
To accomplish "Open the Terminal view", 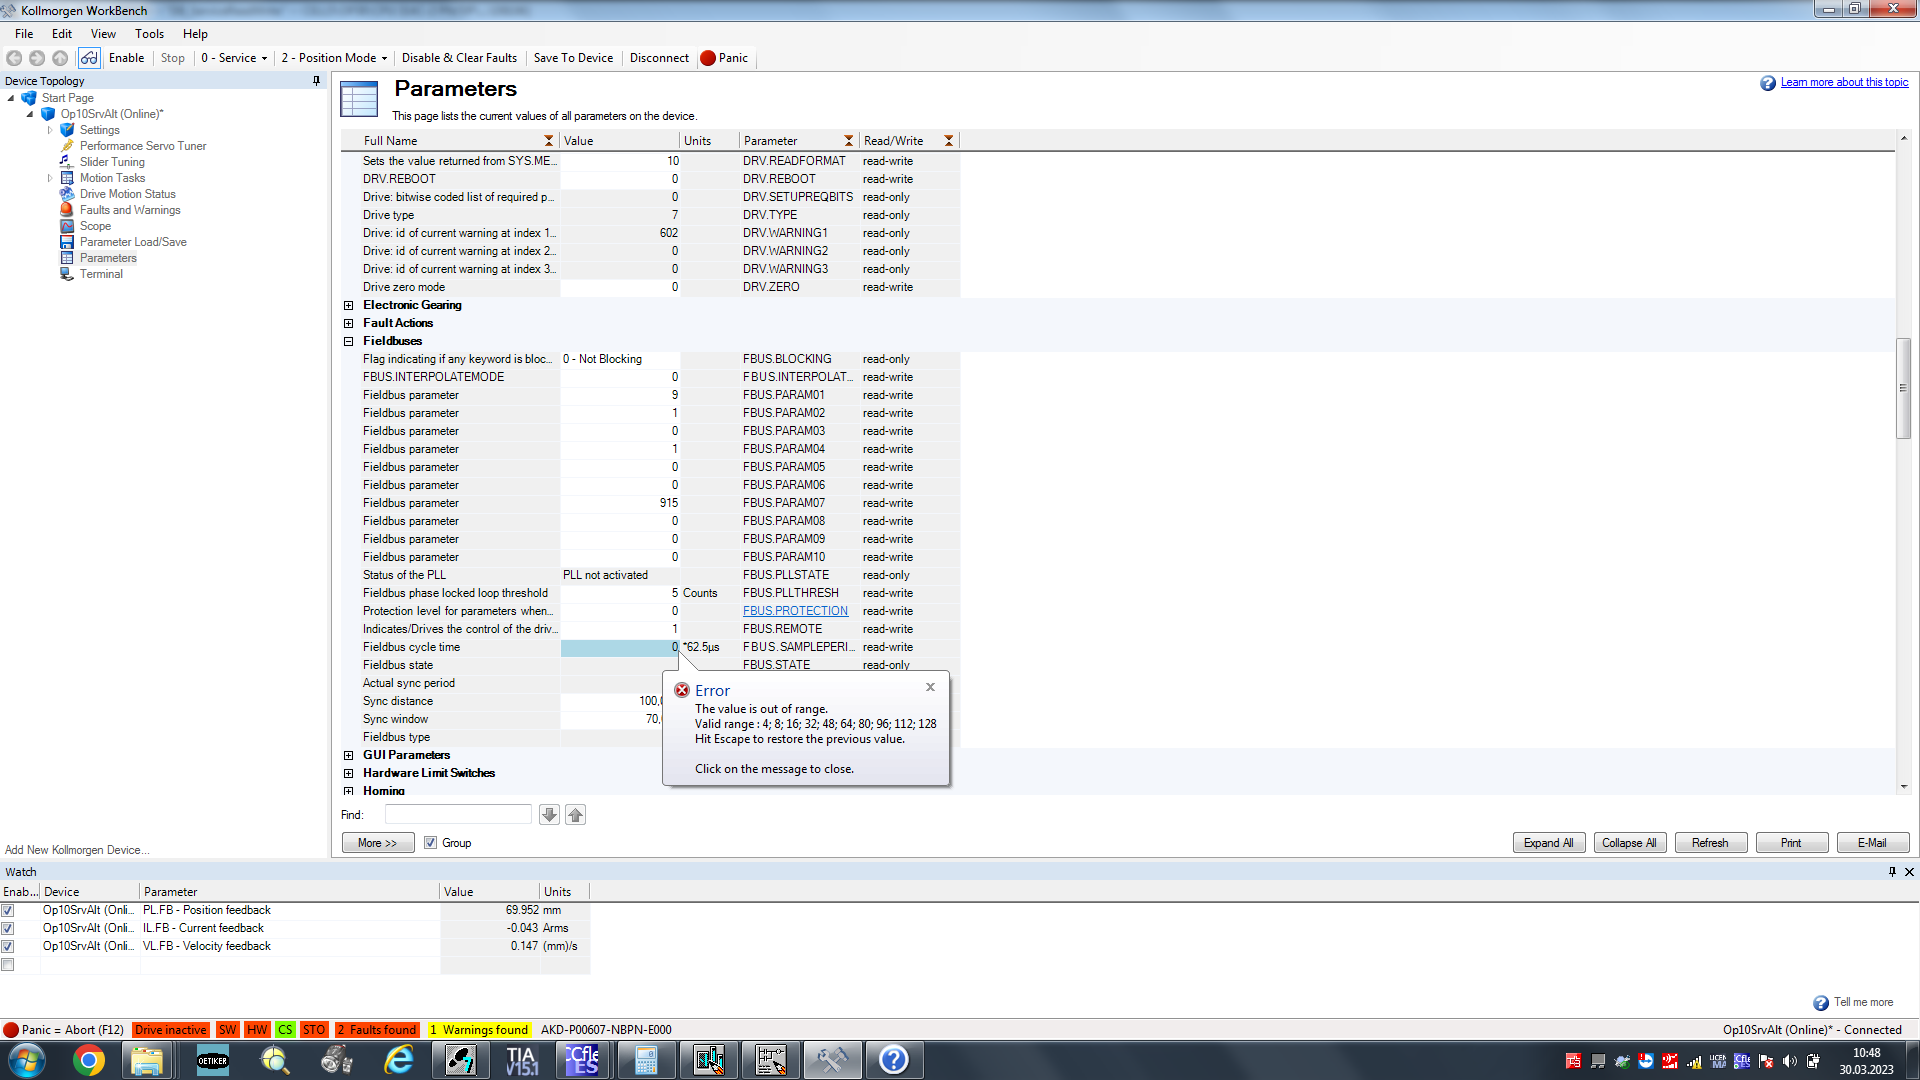I will pos(101,274).
